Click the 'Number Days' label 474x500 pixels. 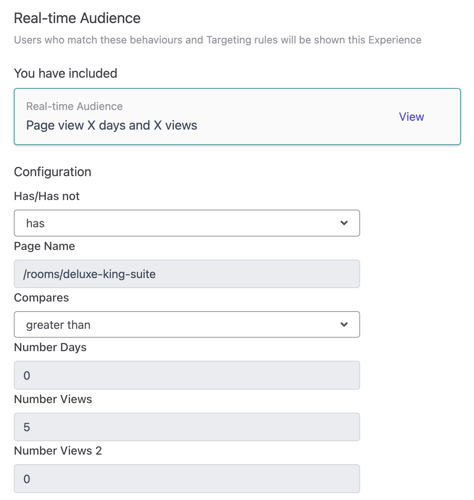tap(50, 347)
